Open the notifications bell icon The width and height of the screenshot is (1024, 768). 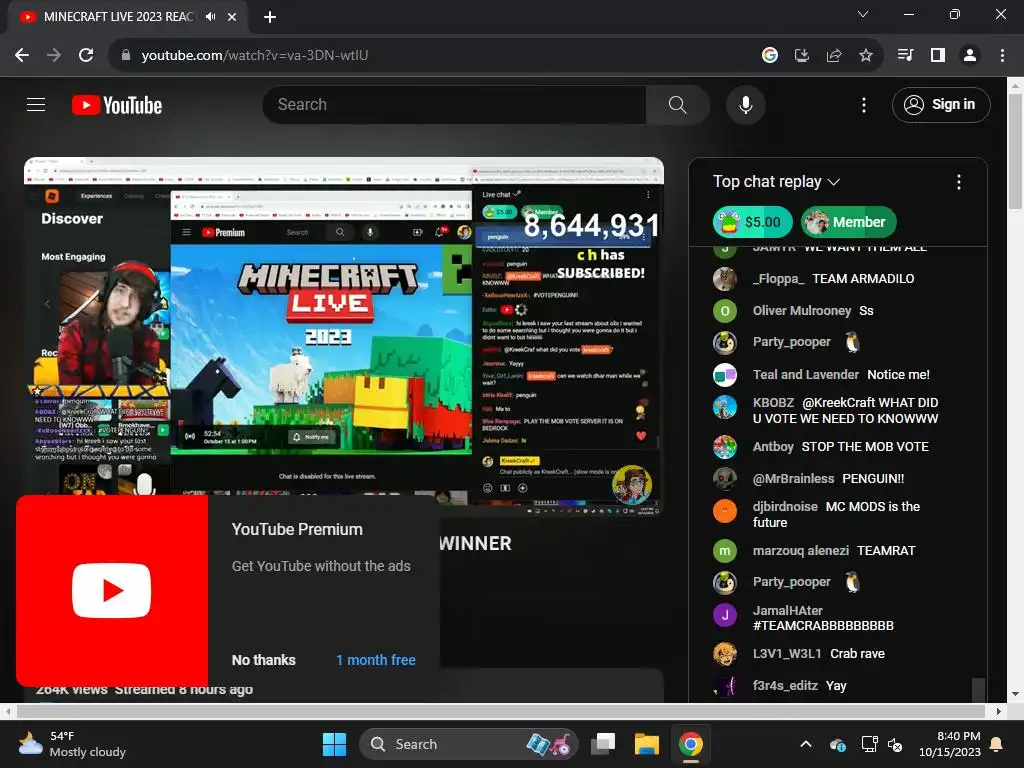997,744
